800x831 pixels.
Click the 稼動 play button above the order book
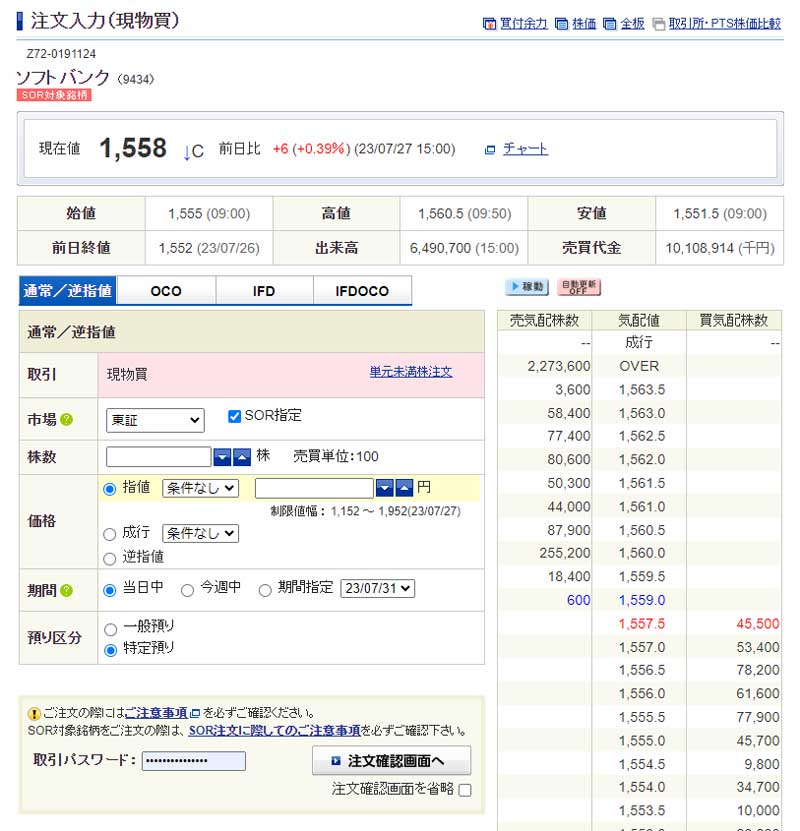527,287
